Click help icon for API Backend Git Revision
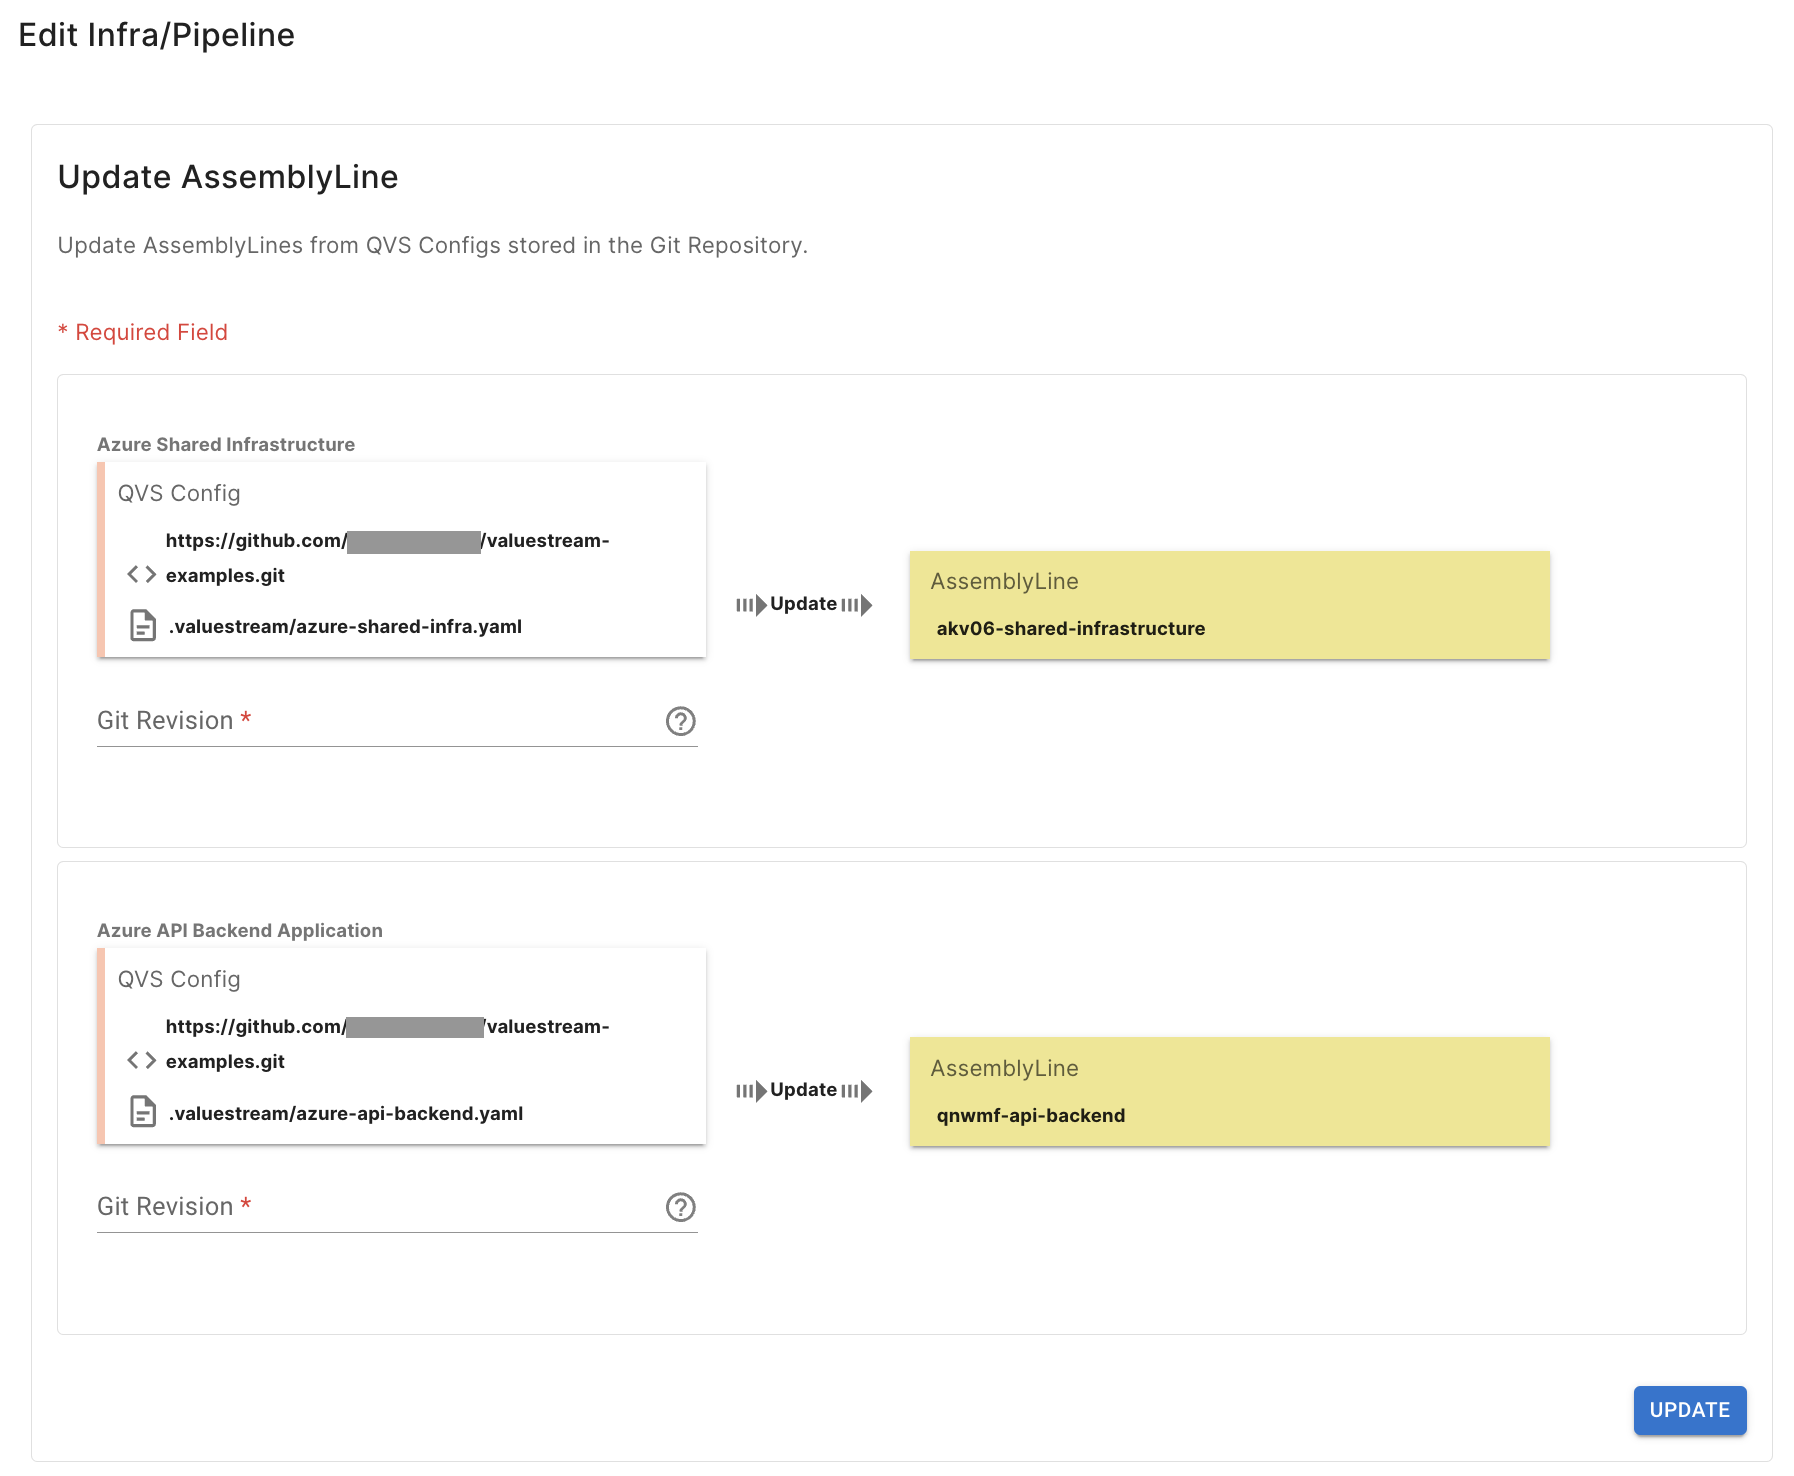Screen dimensions: 1794x1476 (x=680, y=1207)
